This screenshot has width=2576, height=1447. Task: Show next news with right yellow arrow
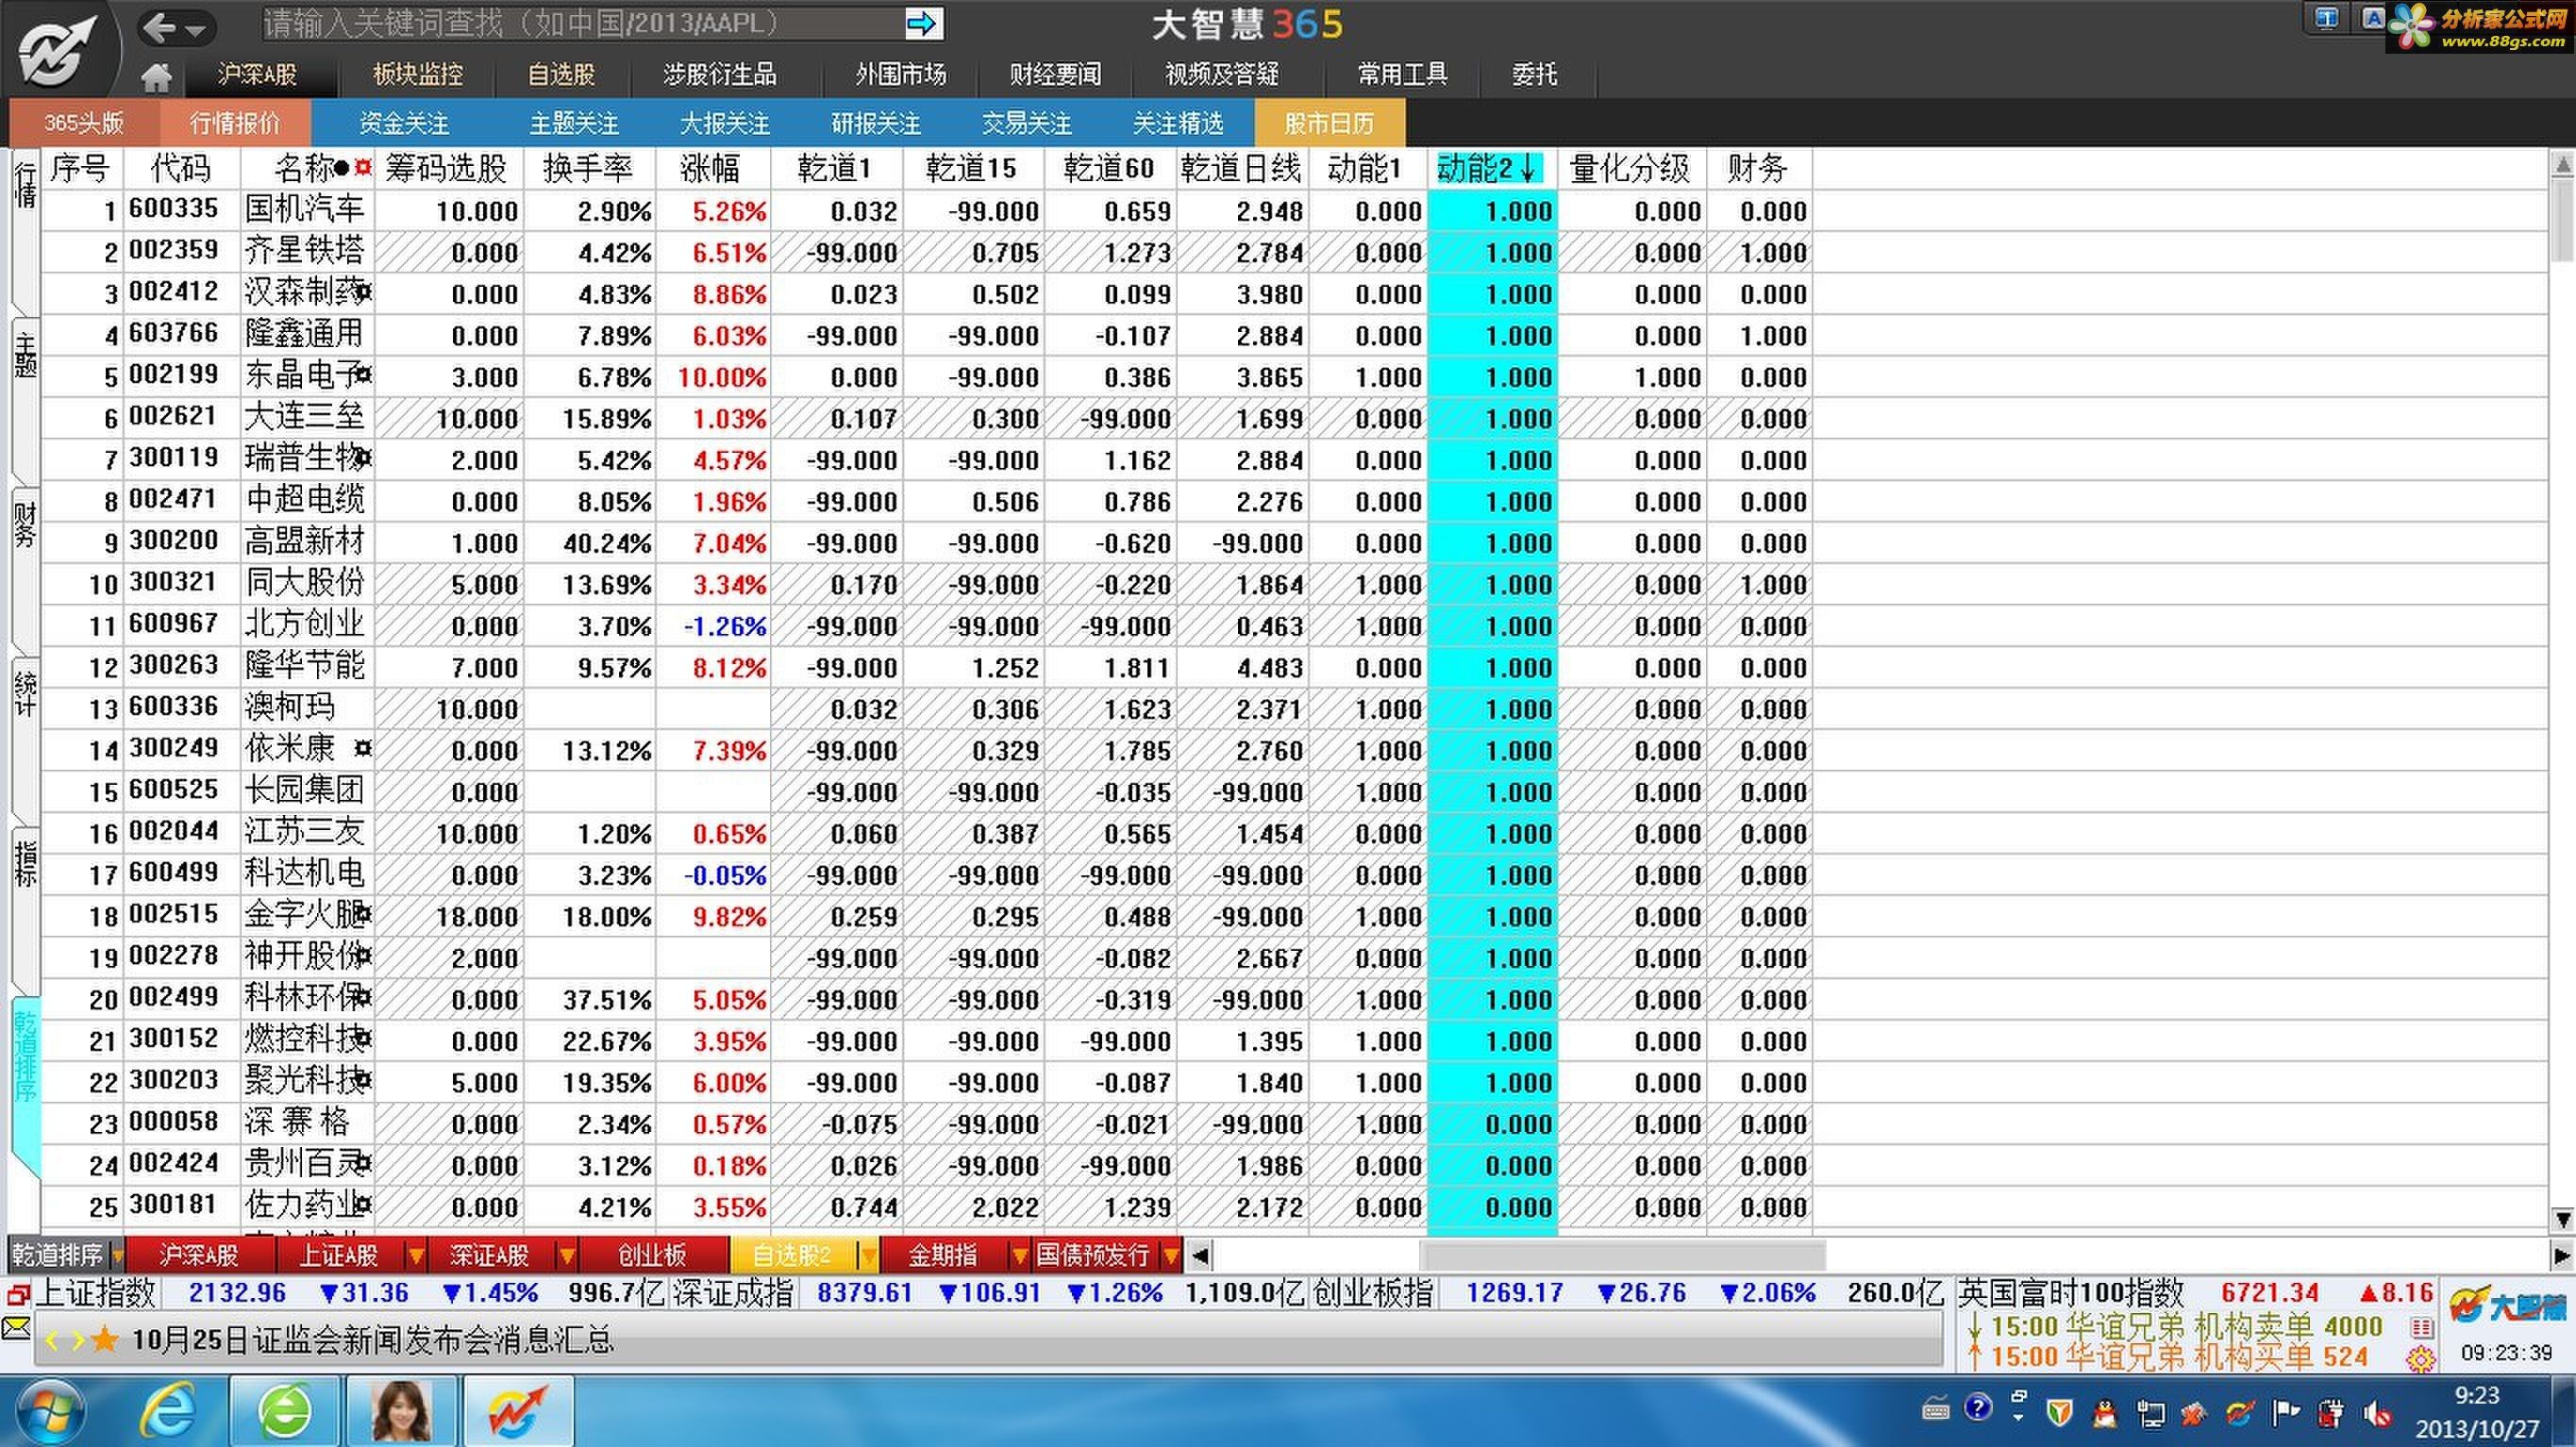tap(77, 1340)
